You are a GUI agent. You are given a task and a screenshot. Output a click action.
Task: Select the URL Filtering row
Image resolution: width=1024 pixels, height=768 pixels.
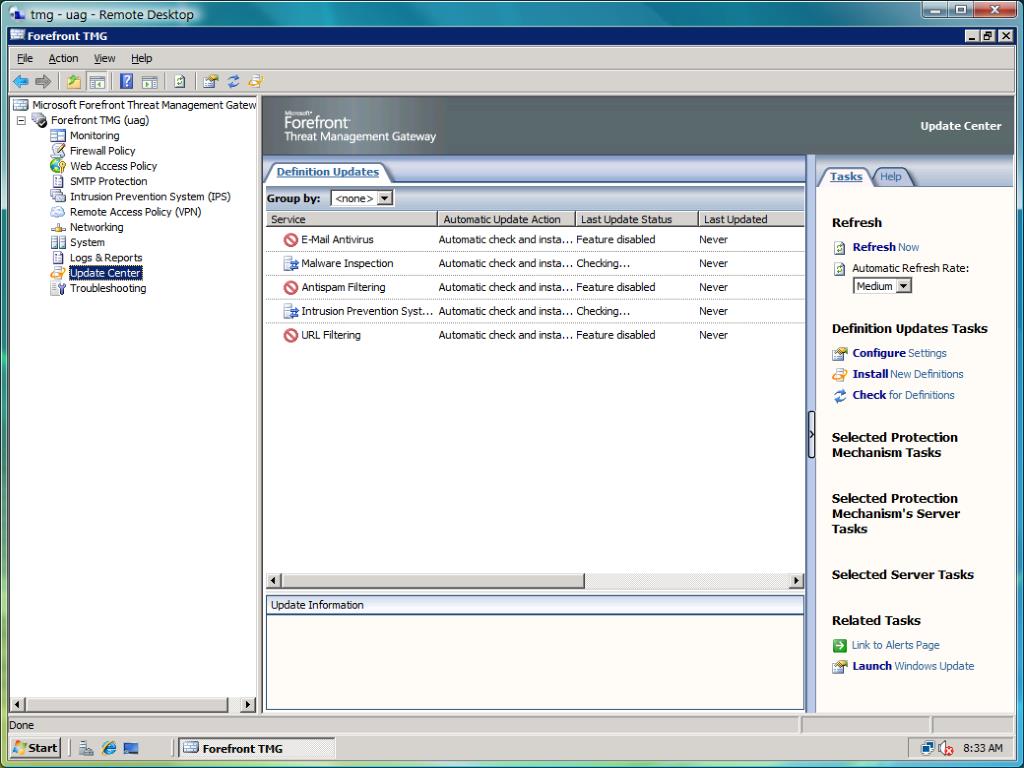[535, 335]
